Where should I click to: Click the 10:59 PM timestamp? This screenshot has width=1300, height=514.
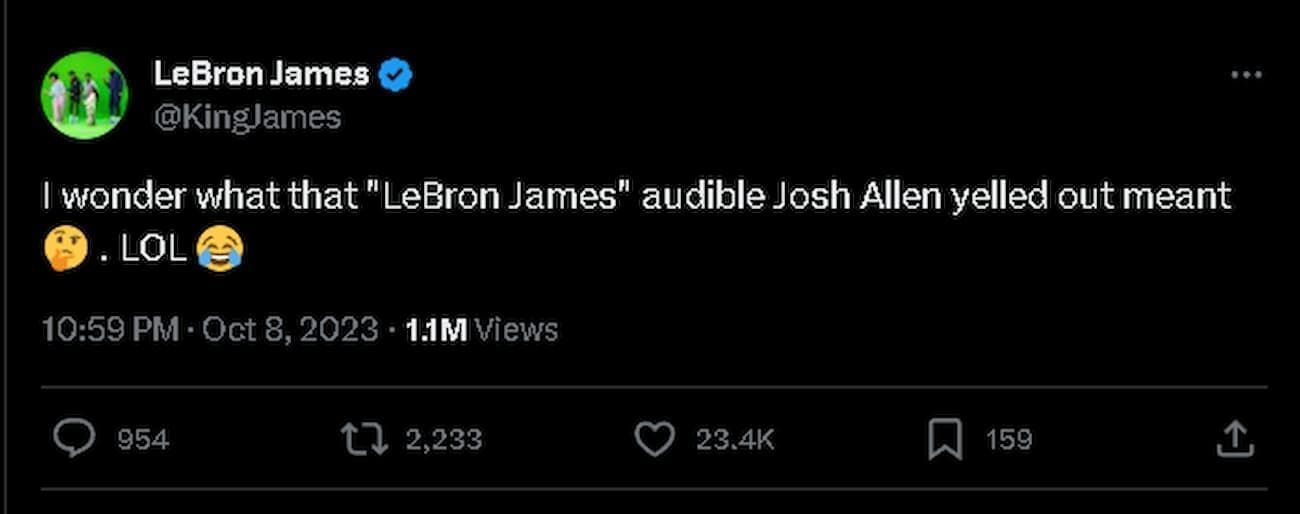click(110, 329)
